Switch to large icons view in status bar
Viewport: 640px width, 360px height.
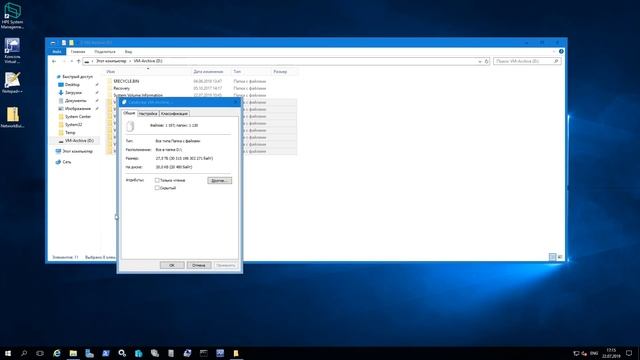click(x=560, y=257)
